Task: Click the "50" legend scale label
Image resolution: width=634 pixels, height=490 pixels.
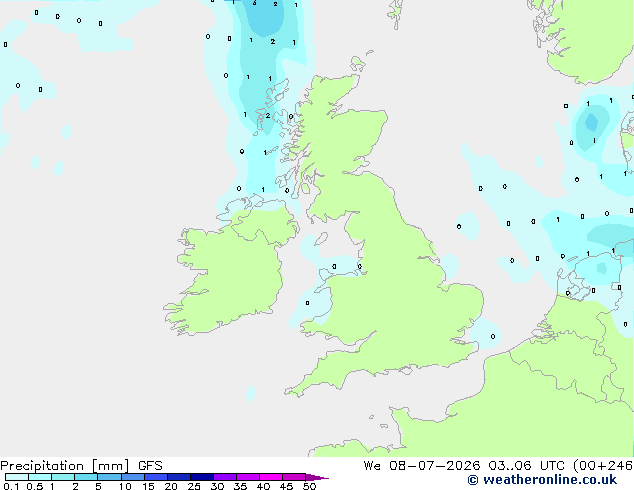Action: [309, 486]
